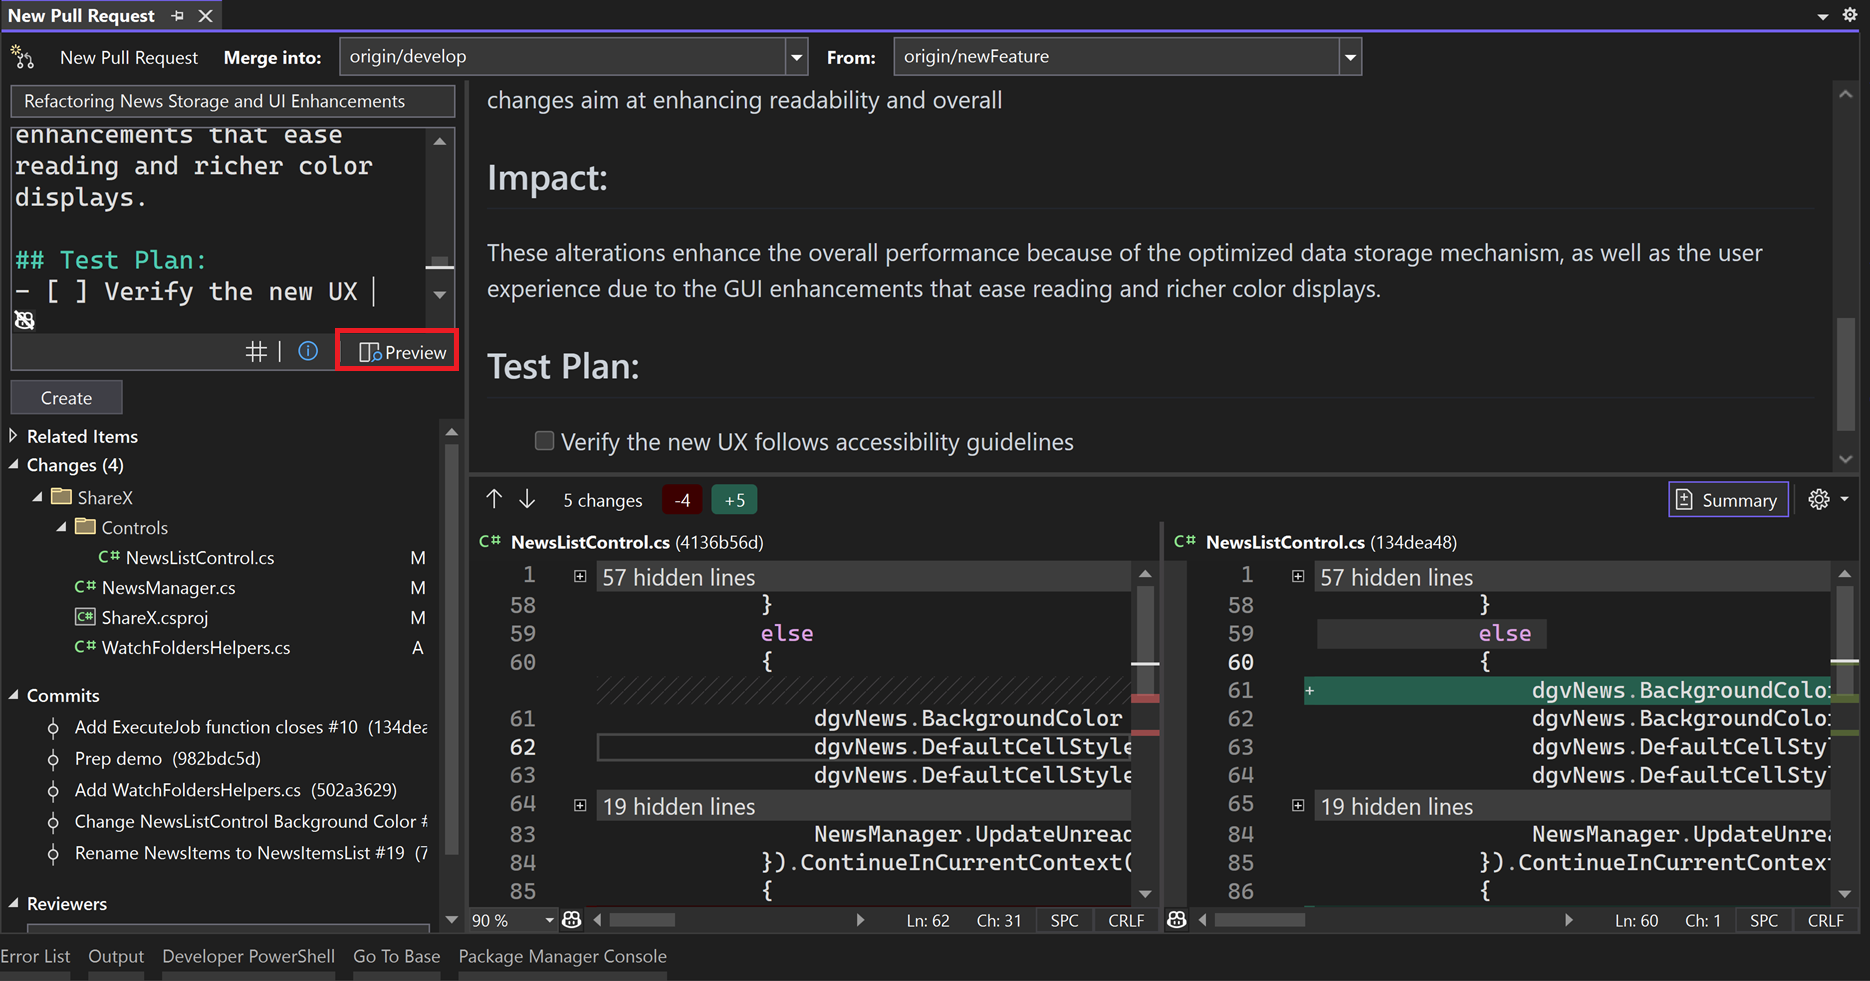Switch to the Output tab
The image size is (1870, 981).
[x=115, y=956]
